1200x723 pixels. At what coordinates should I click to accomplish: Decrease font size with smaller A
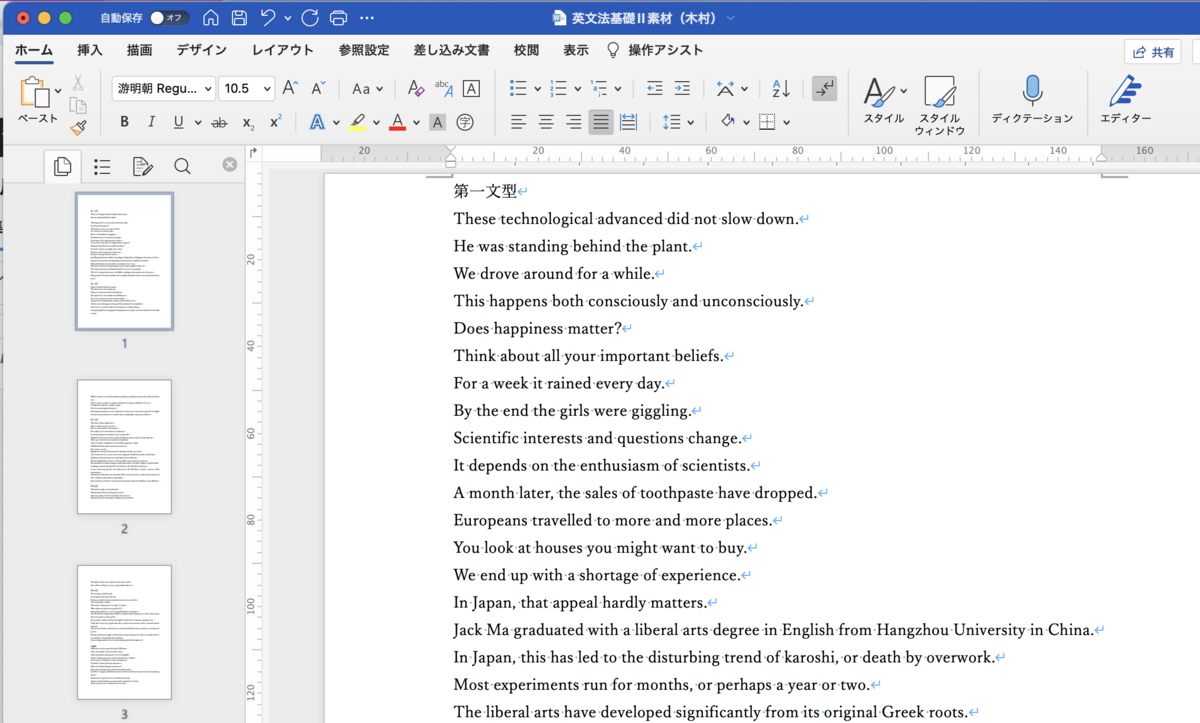(318, 89)
